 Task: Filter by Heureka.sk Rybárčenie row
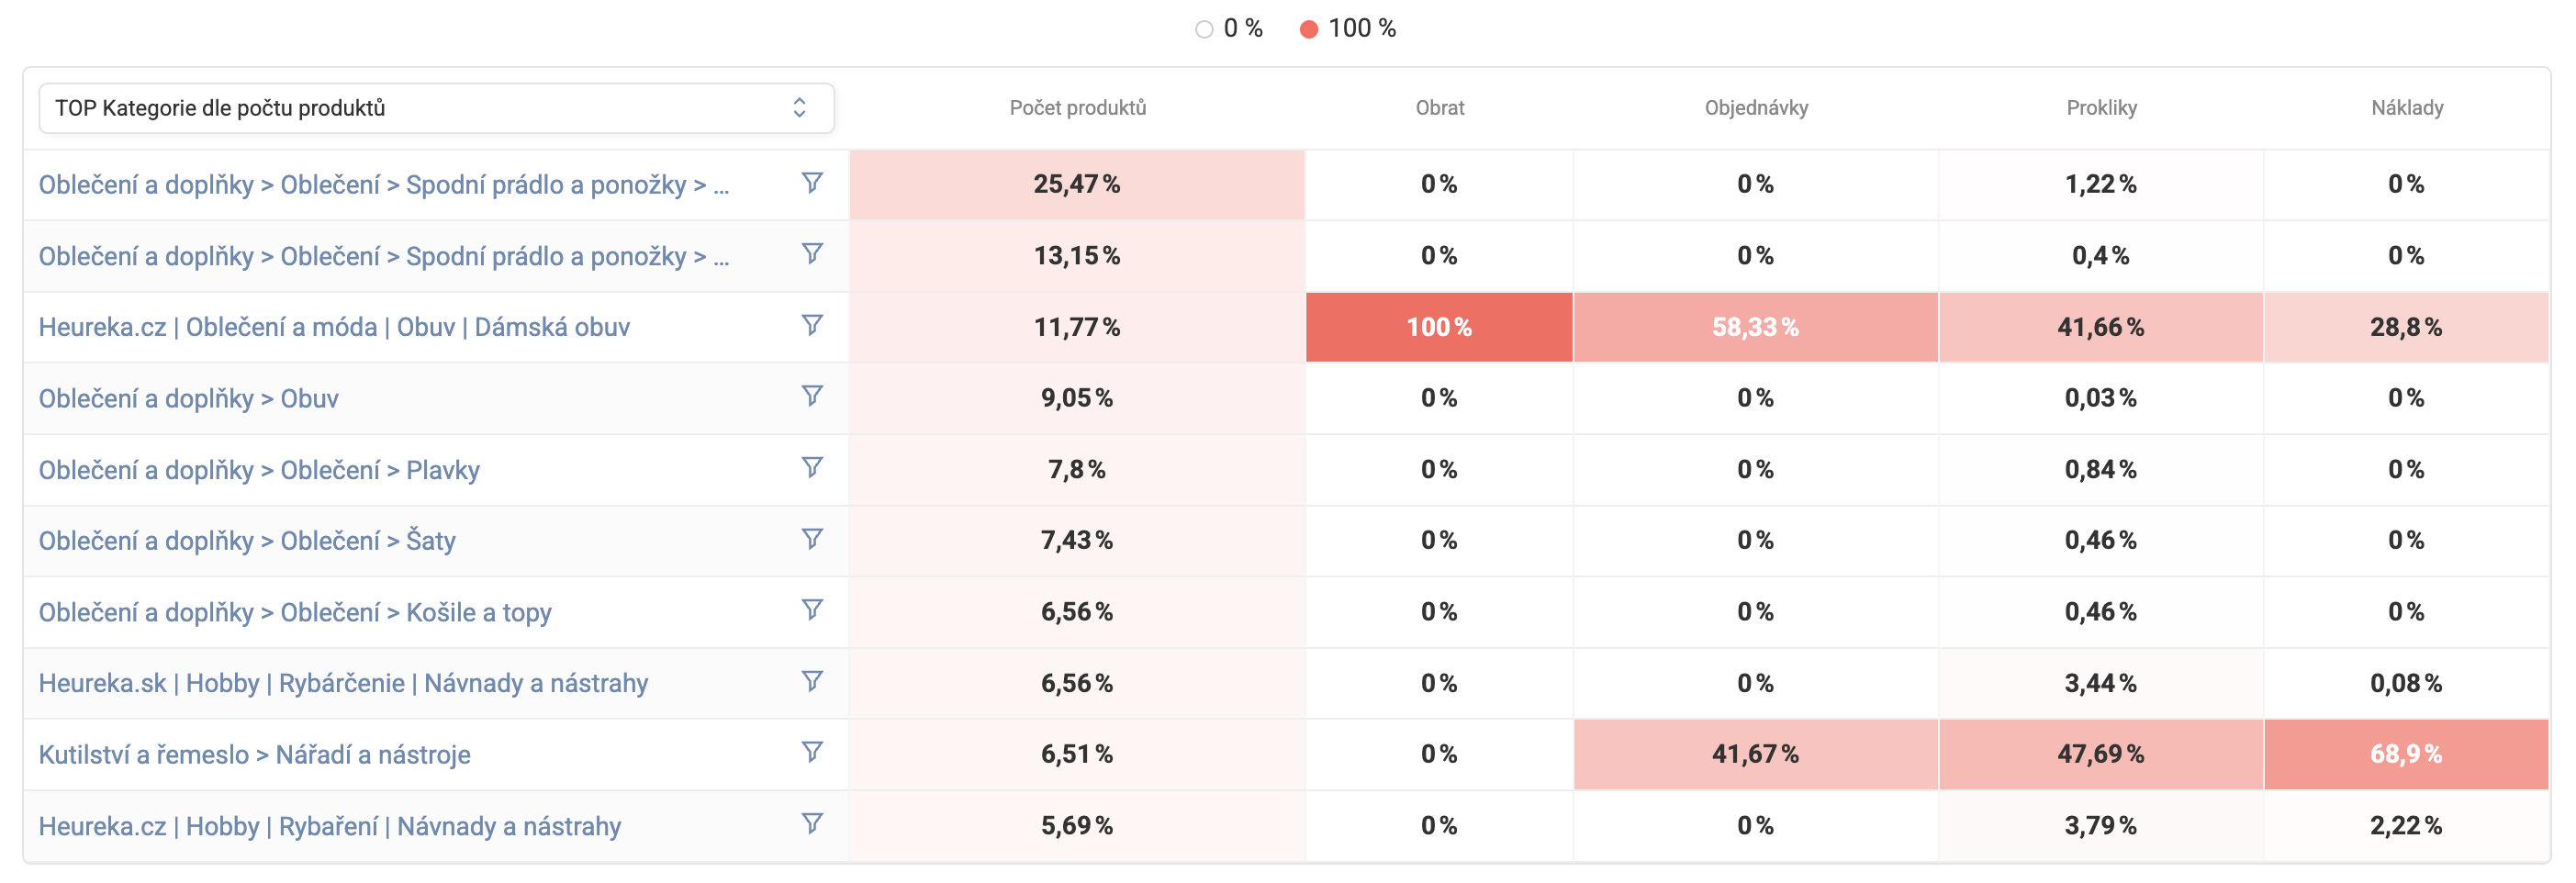[812, 681]
